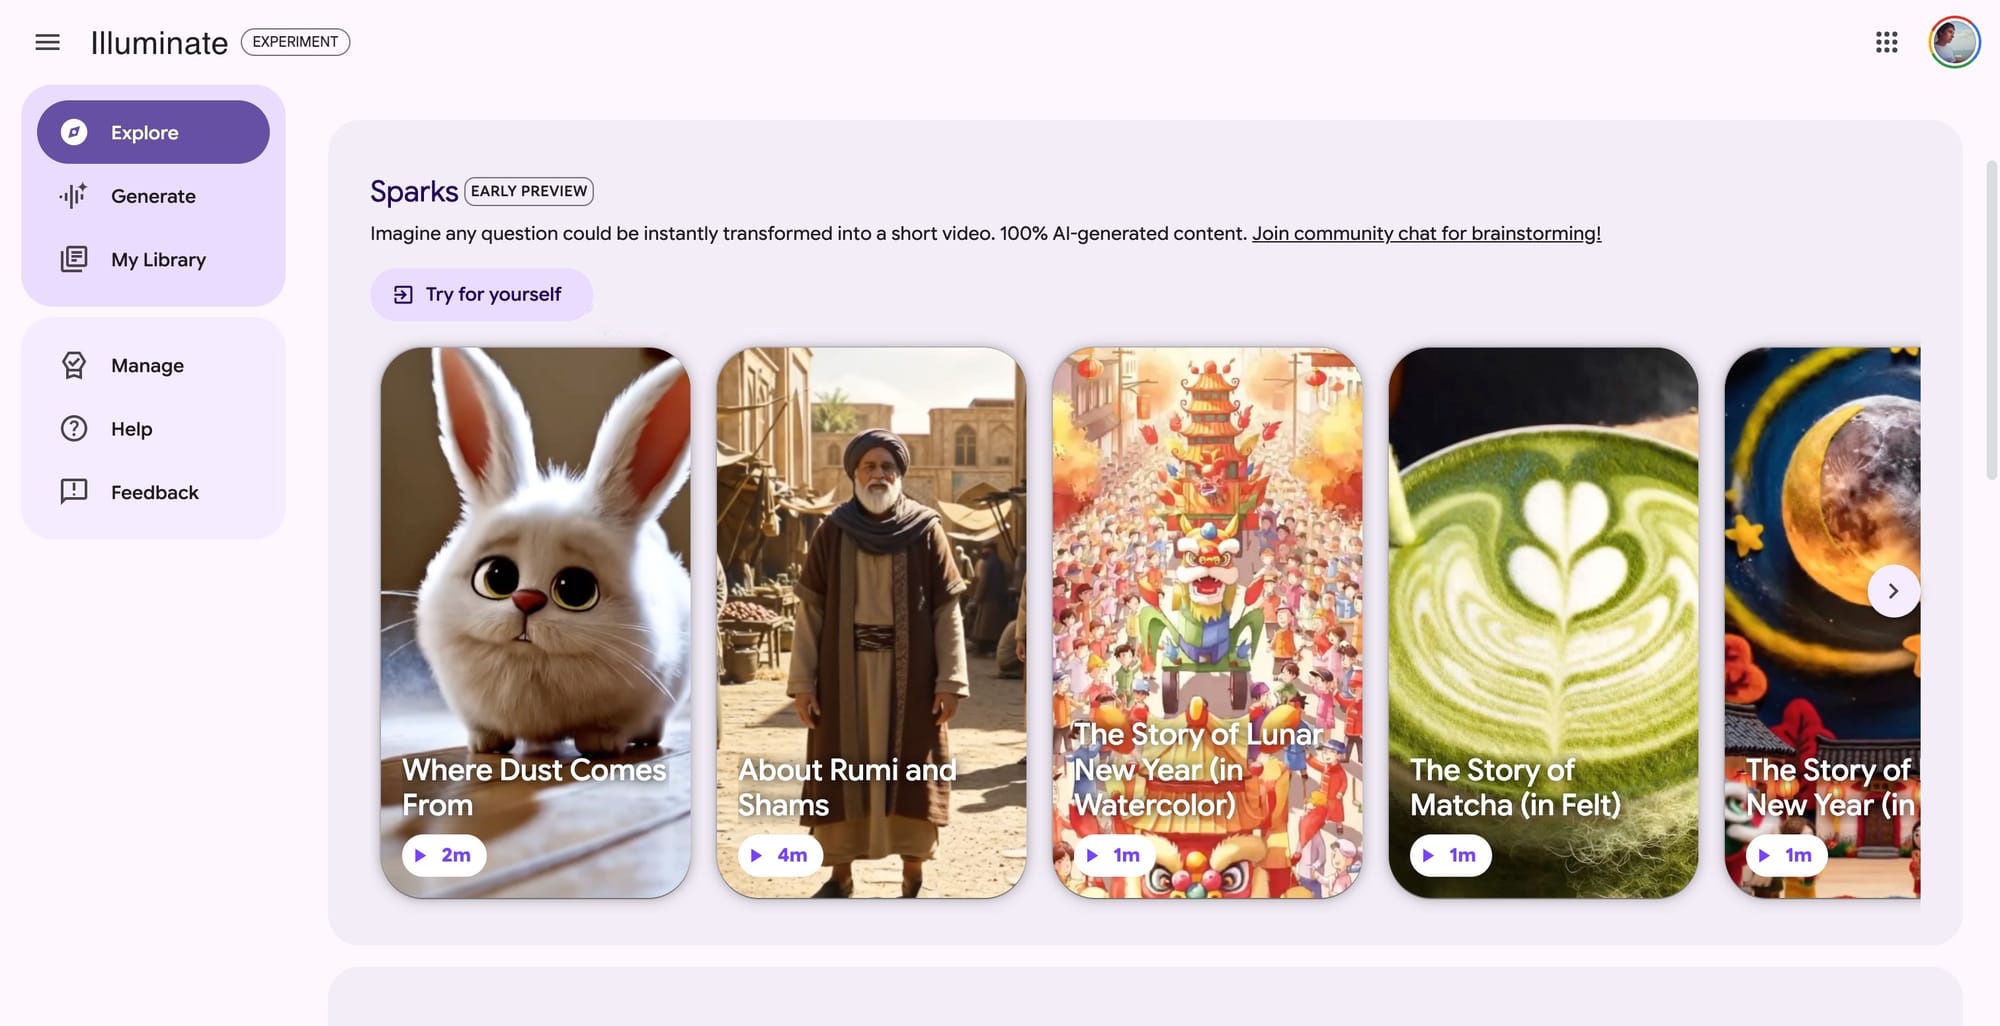2000x1026 pixels.
Task: Click the Try for yourself button
Action: (481, 294)
